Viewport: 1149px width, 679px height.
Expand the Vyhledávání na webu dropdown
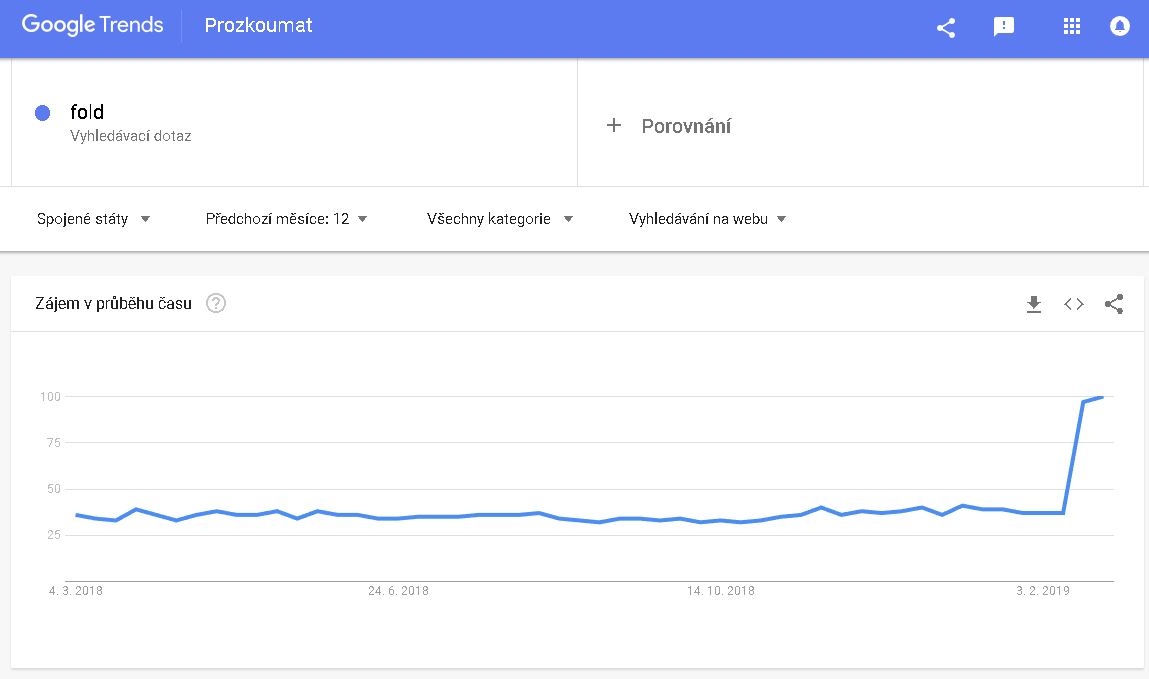[x=707, y=219]
